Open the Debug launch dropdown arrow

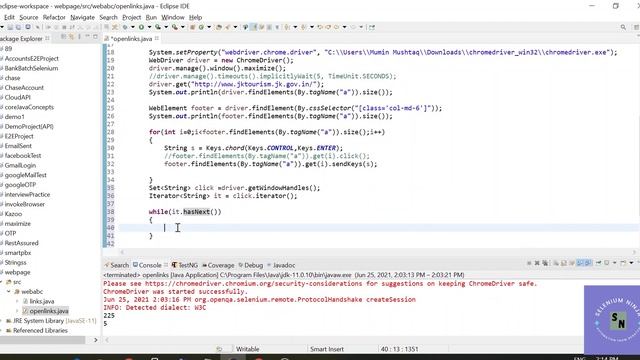133,27
